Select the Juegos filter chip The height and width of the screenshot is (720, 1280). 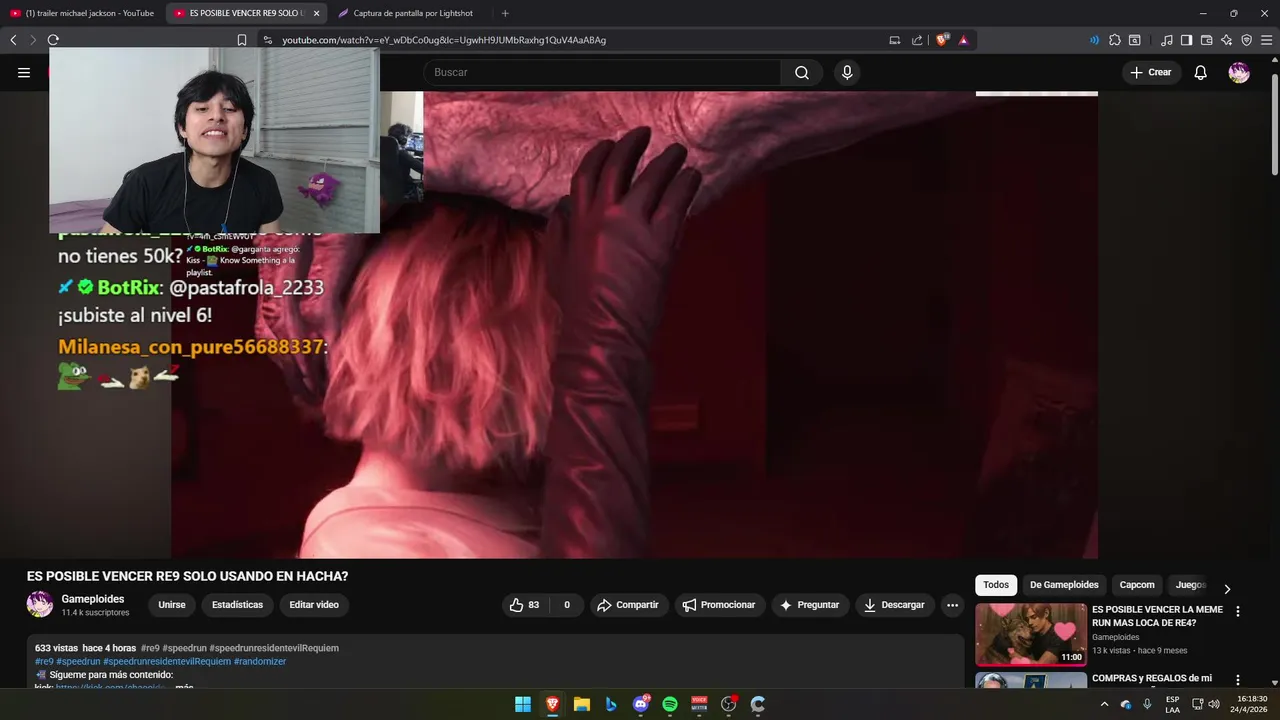pos(1190,585)
